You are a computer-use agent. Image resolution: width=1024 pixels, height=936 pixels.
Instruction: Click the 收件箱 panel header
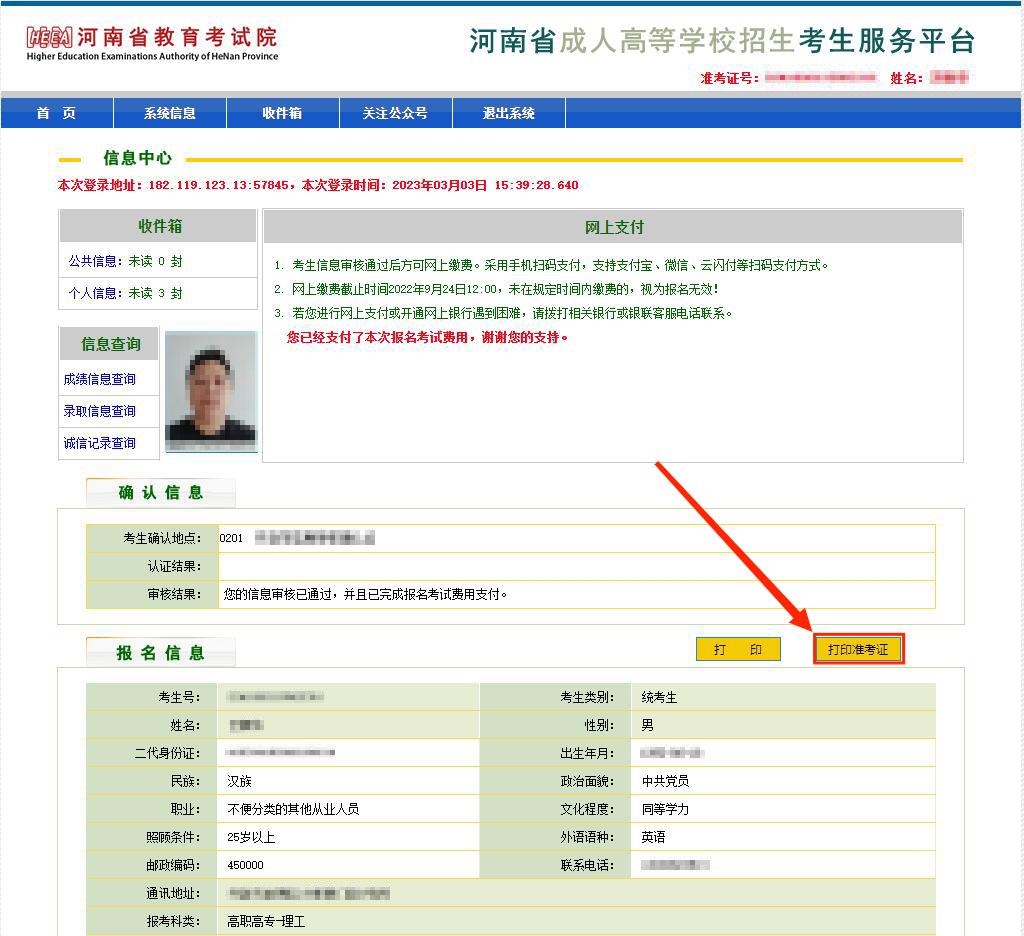159,226
